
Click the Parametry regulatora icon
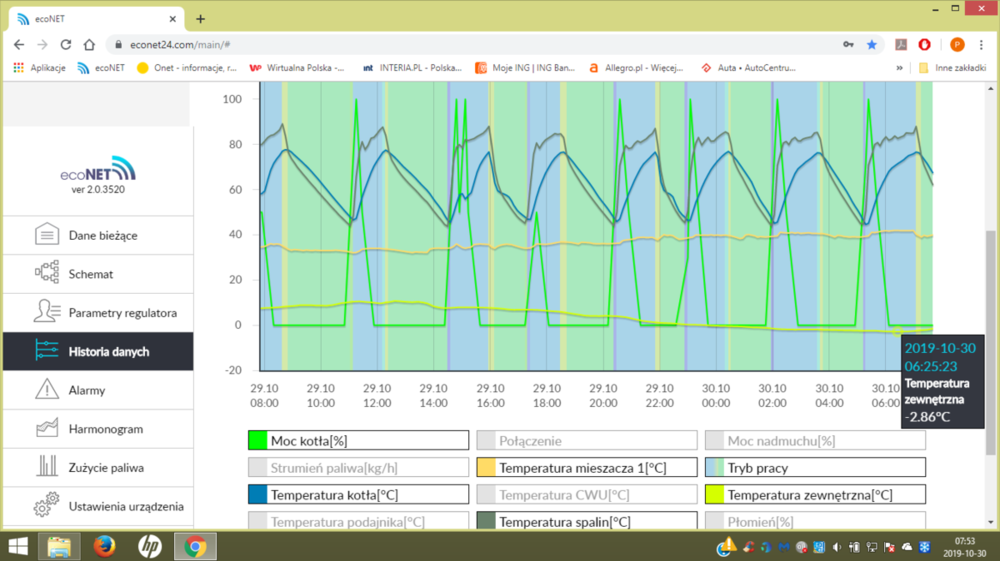click(46, 312)
